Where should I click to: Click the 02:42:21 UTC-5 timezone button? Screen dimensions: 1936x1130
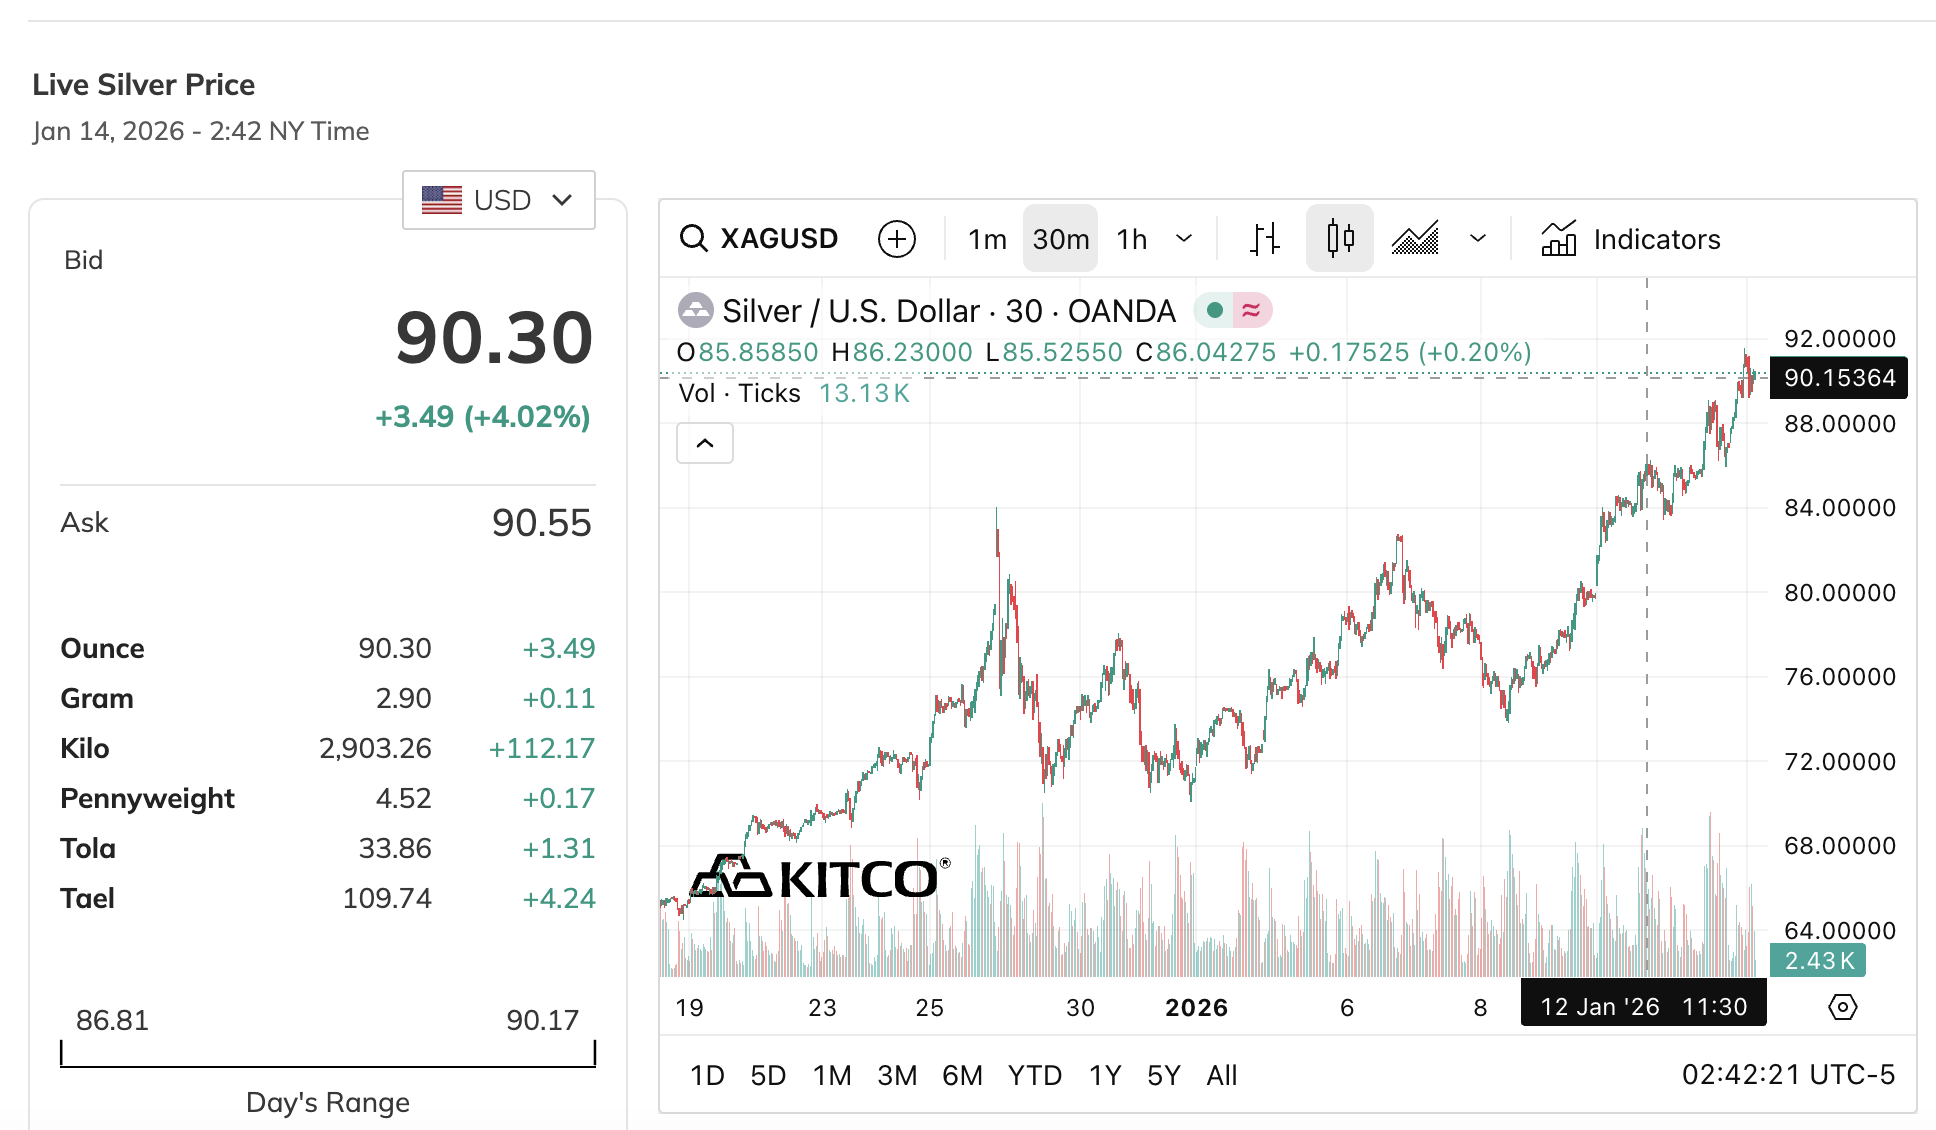(1788, 1075)
